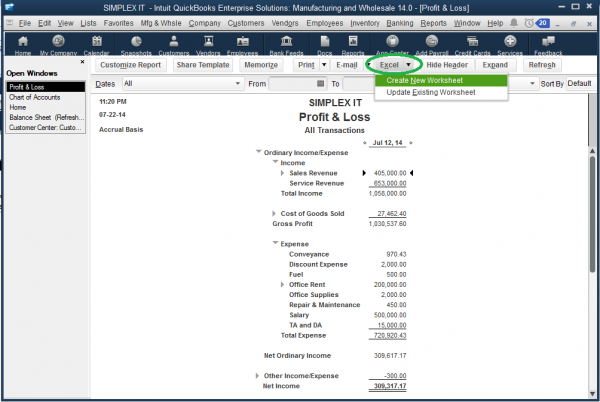The height and width of the screenshot is (402, 600).
Task: Click the Memorize button
Action: pyautogui.click(x=261, y=65)
